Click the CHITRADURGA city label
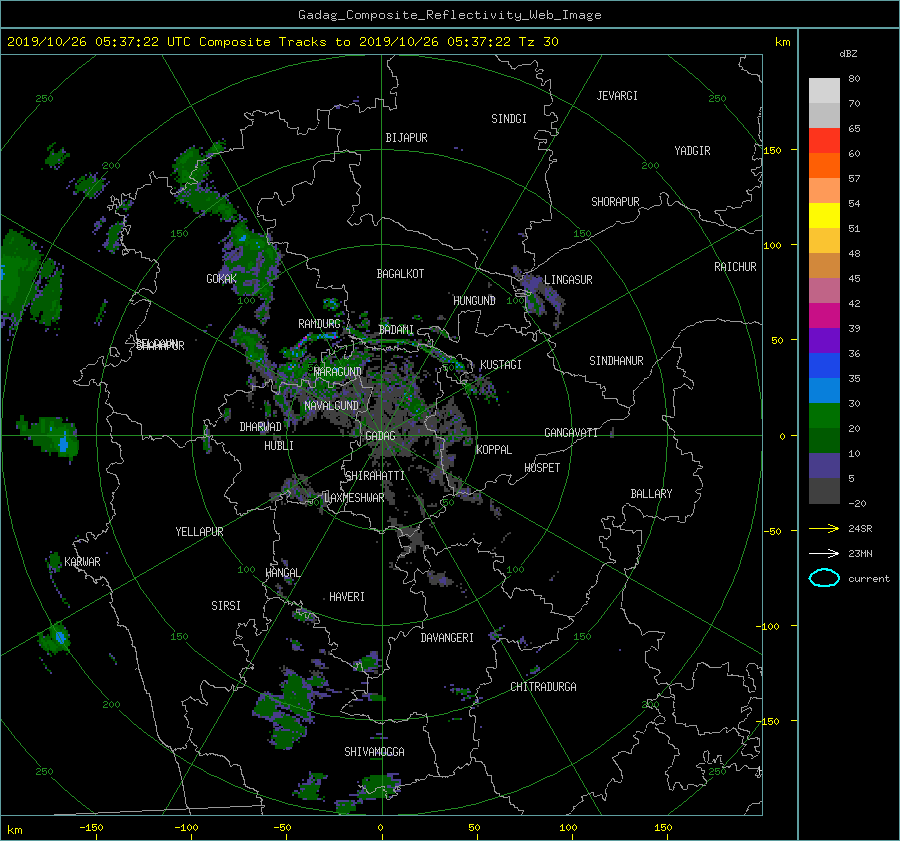The width and height of the screenshot is (900, 841). (543, 687)
